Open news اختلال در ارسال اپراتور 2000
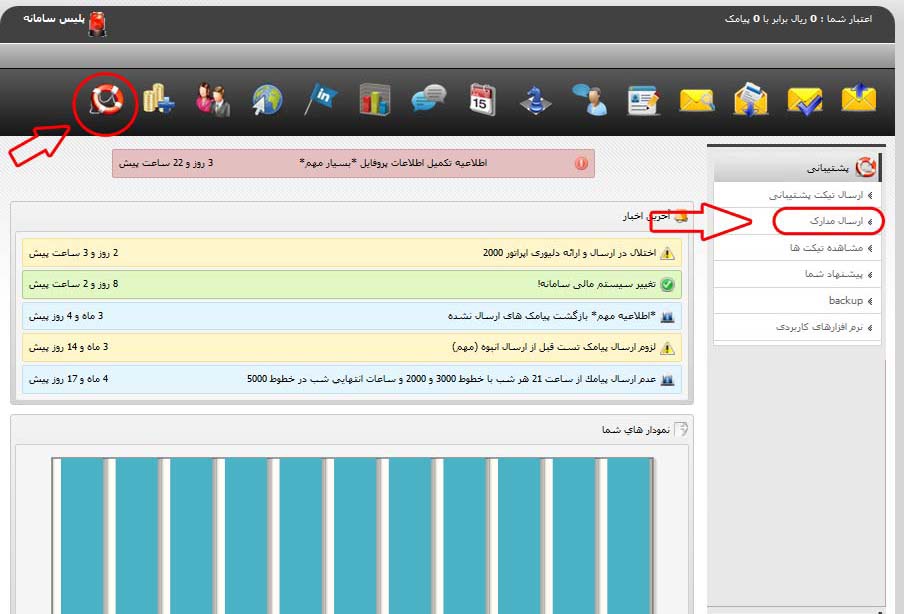Viewport: 904px width, 614px height. coord(352,253)
